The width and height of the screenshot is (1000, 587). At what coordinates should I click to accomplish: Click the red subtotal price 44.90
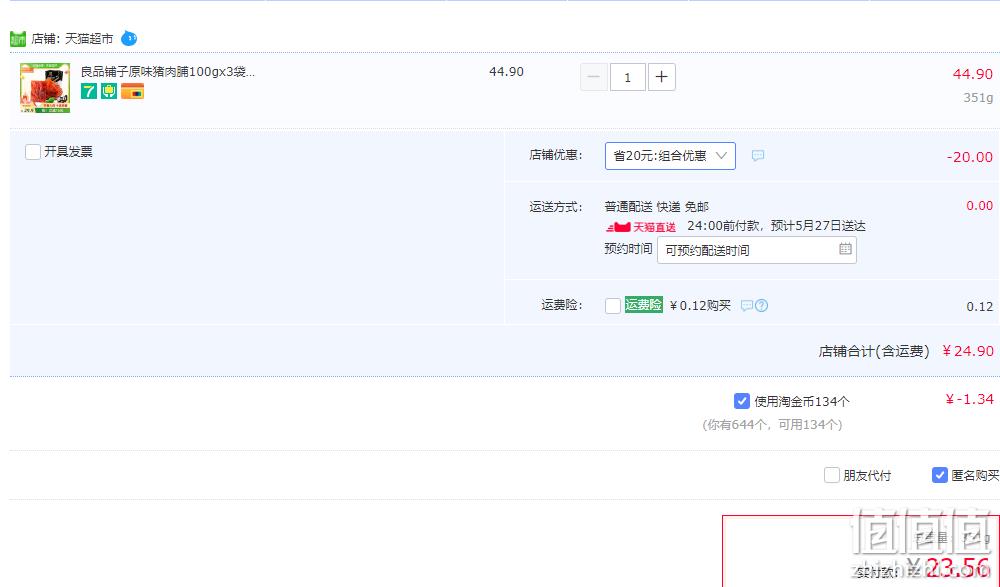tap(973, 74)
